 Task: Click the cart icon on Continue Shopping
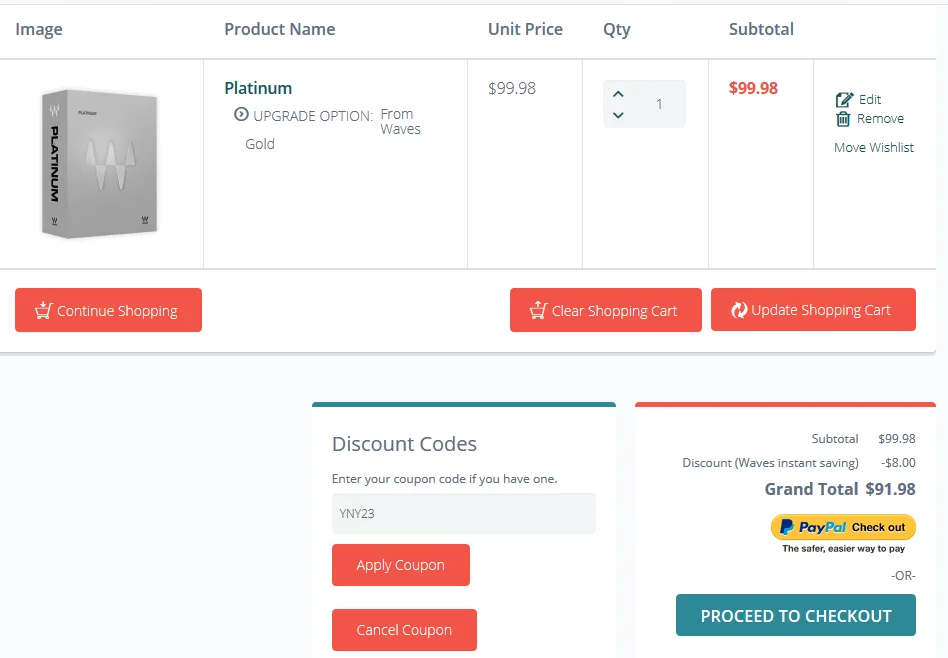44,310
